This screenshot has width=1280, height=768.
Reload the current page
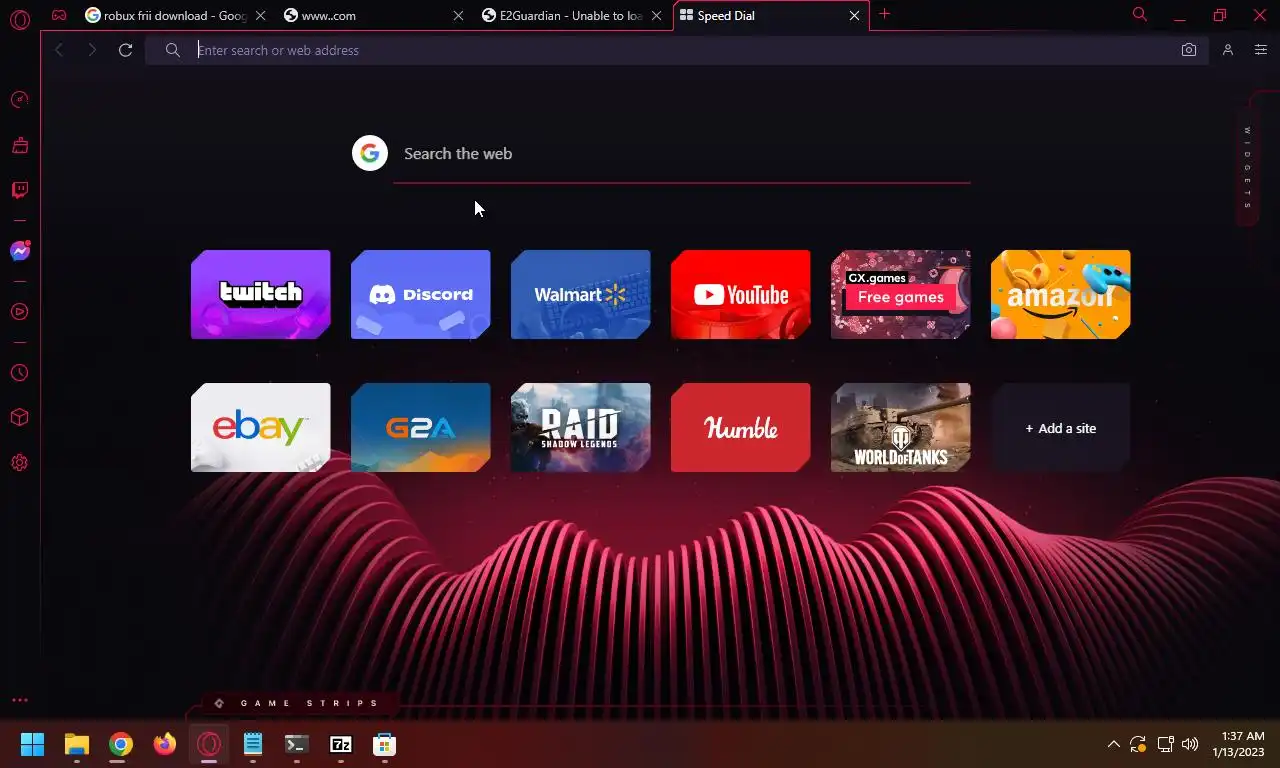point(125,50)
